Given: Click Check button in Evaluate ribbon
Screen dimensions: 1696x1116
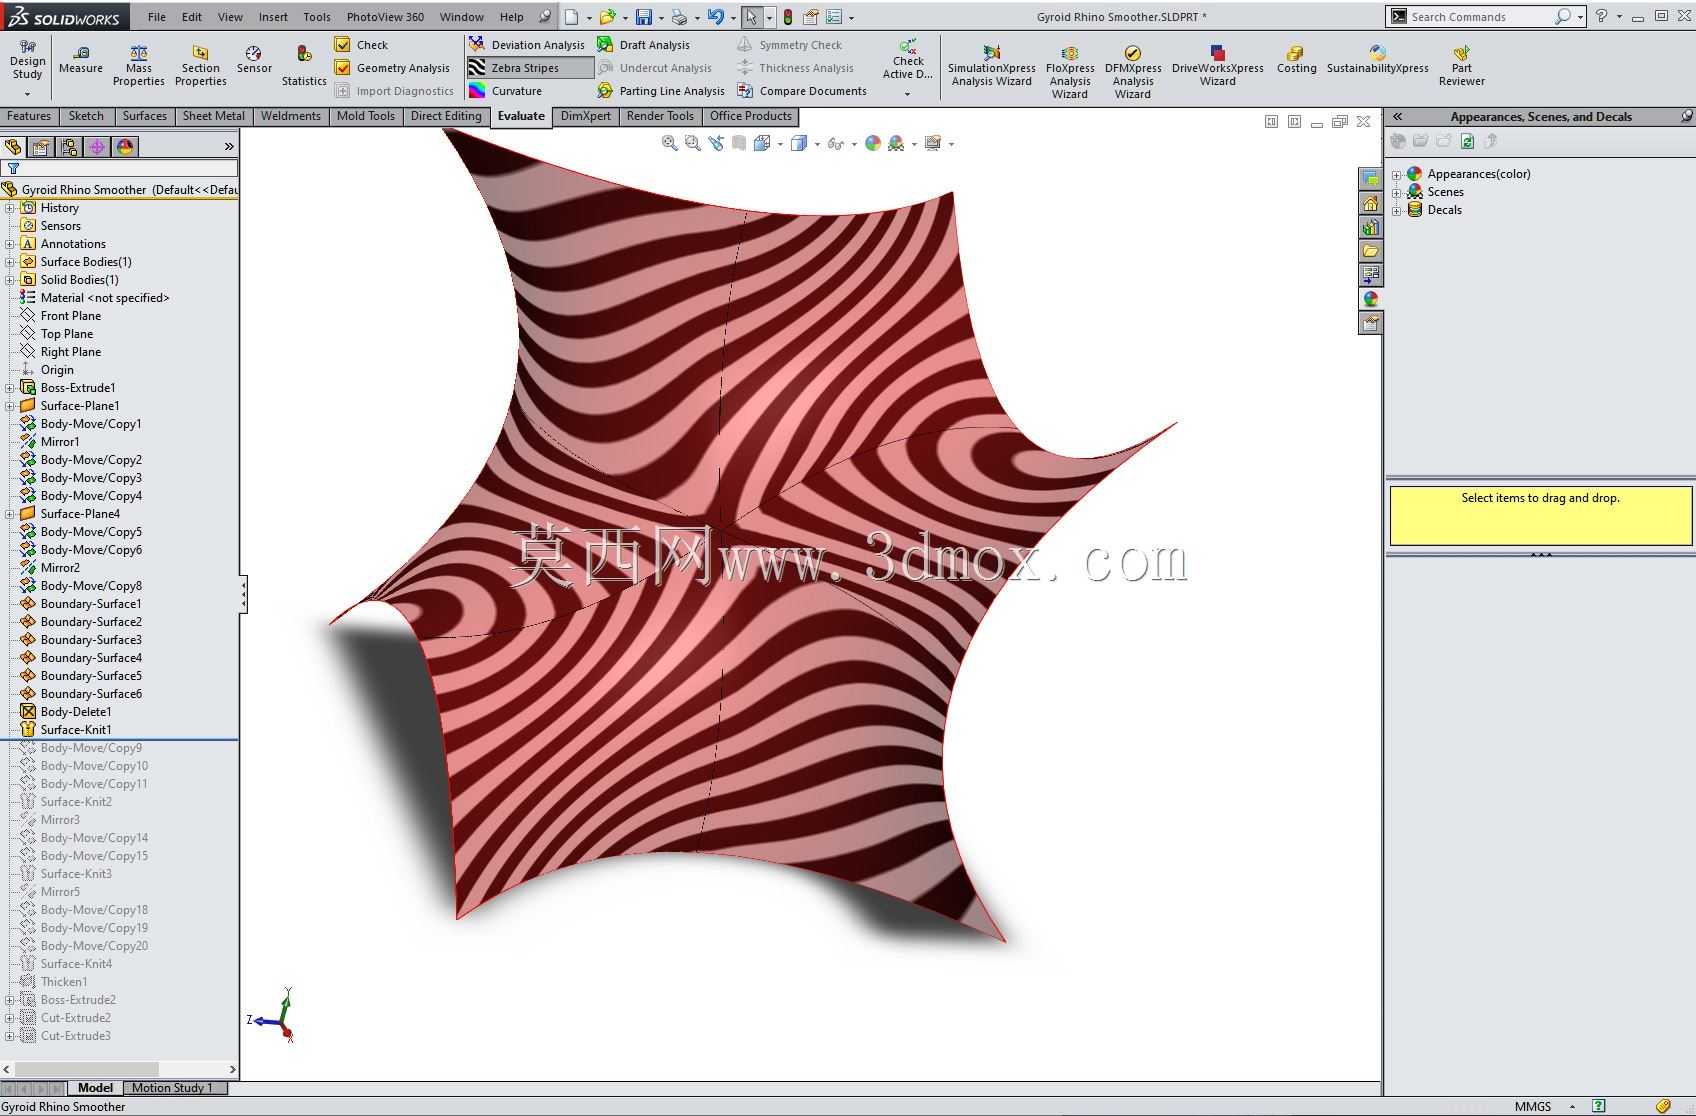Looking at the screenshot, I should tap(362, 45).
